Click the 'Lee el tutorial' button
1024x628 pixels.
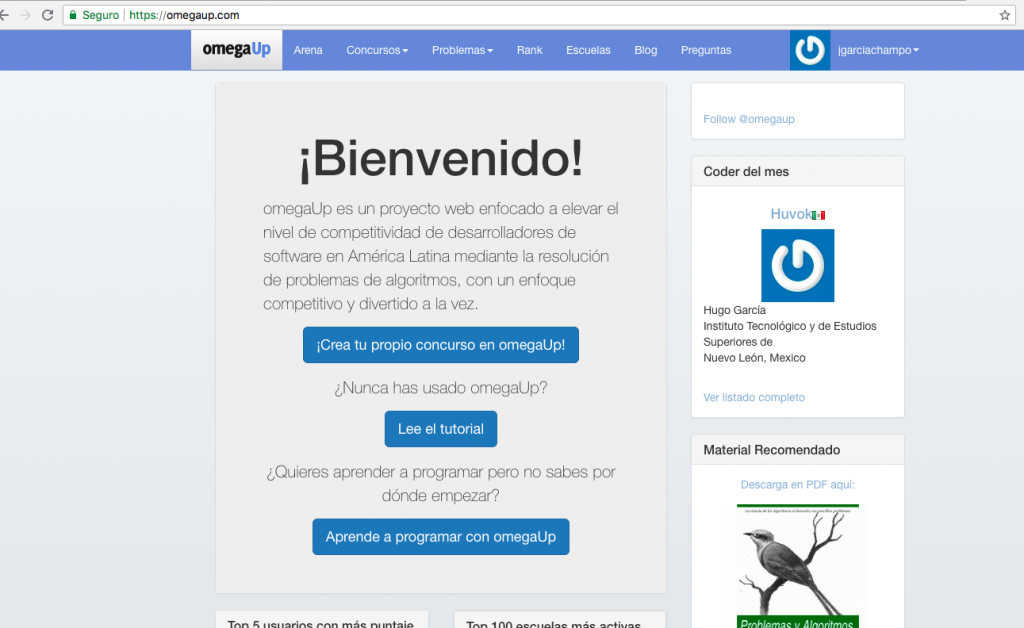tap(440, 429)
